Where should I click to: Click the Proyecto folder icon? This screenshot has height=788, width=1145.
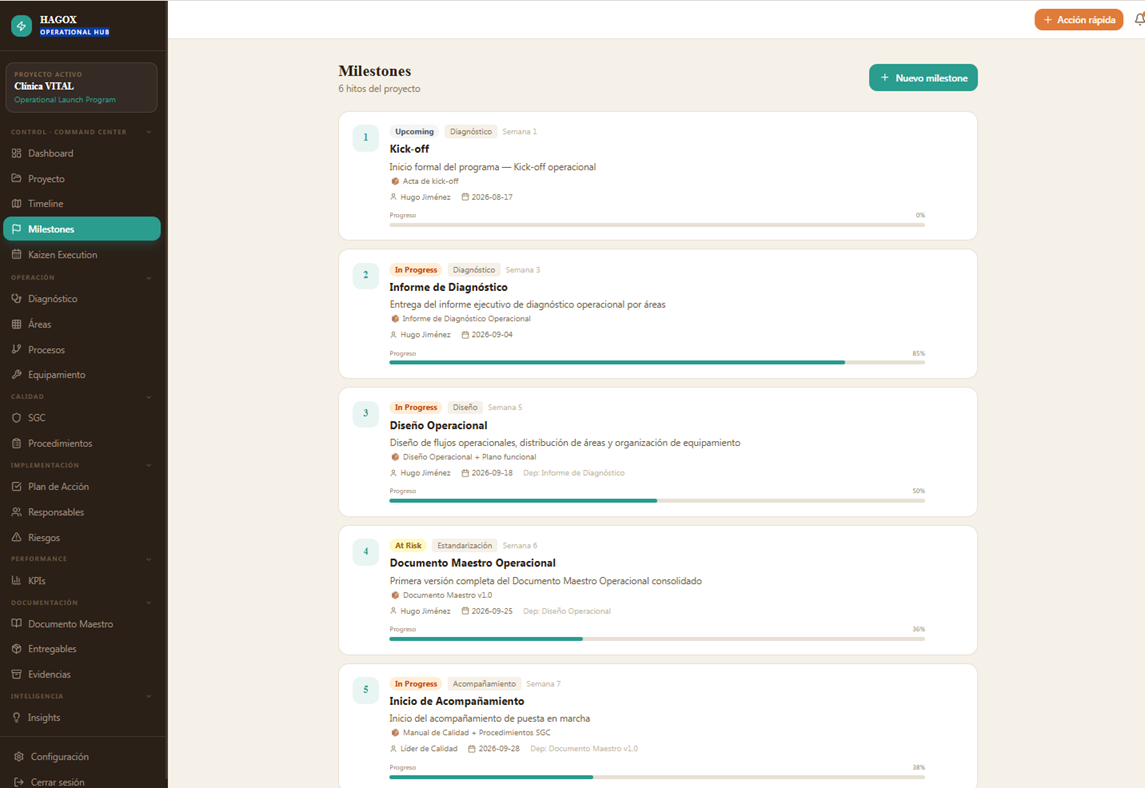17,178
